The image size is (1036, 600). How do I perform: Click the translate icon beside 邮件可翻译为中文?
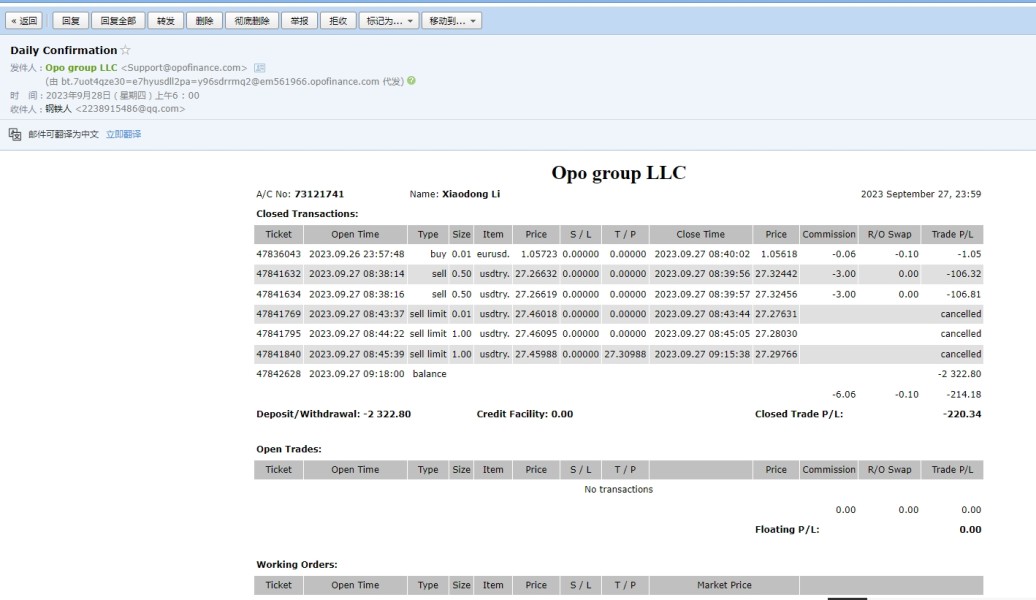click(x=15, y=134)
